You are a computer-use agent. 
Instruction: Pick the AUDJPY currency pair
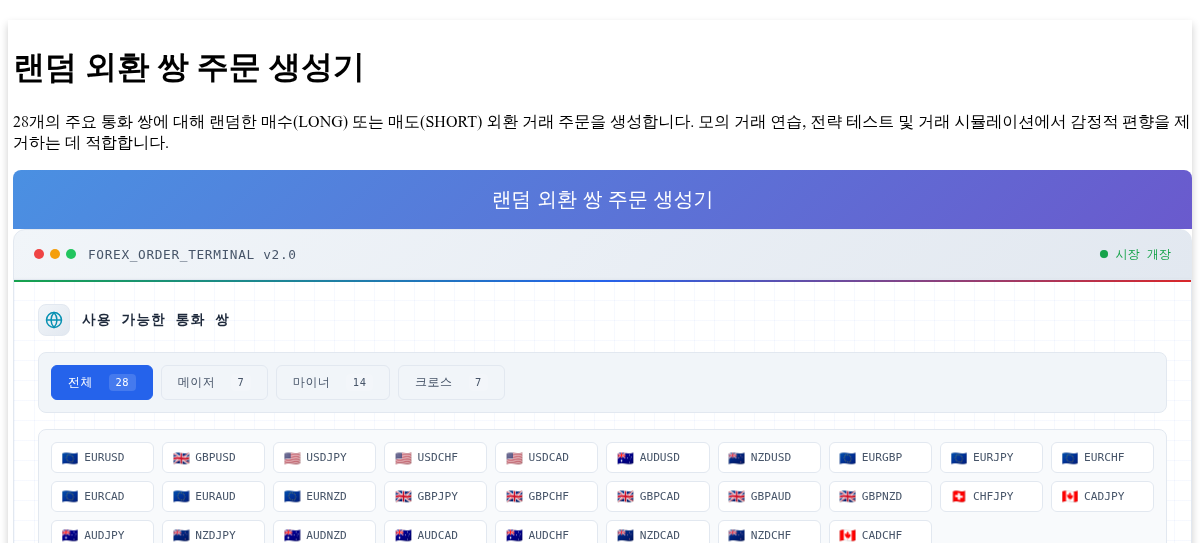click(x=102, y=532)
